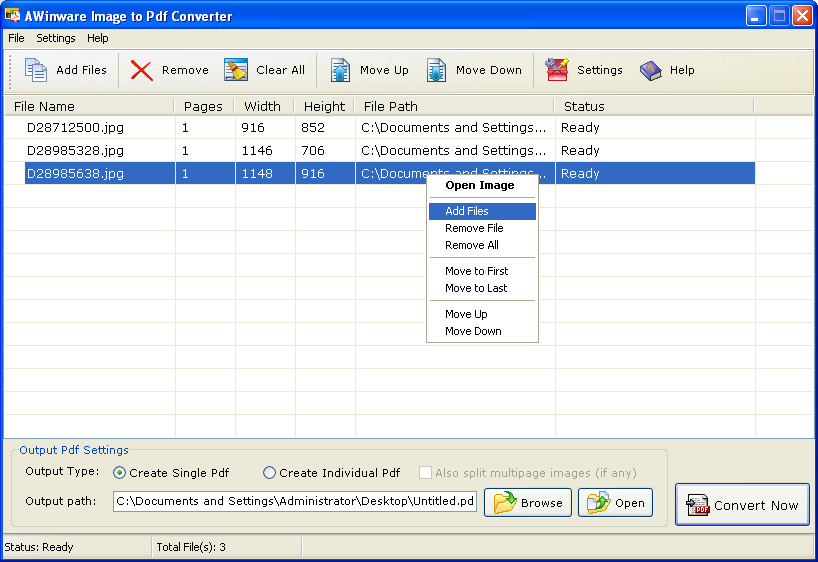Screen dimensions: 818x562
Task: Click the Output path text field
Action: tap(294, 501)
